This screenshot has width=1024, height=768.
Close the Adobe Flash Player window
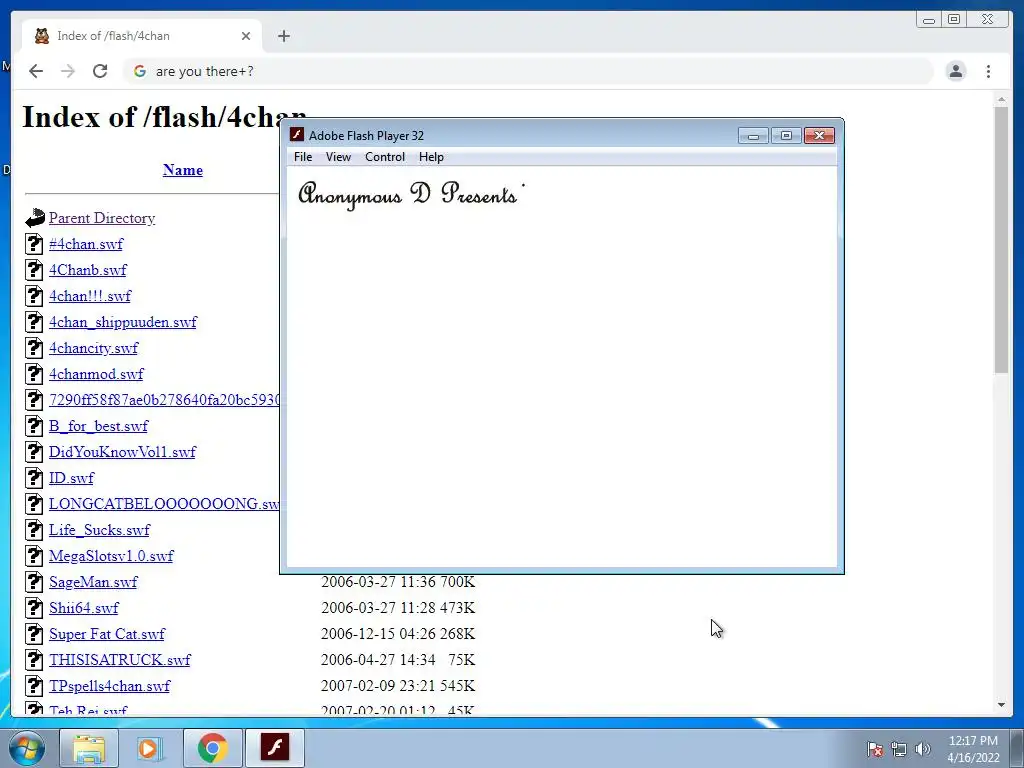coord(819,135)
